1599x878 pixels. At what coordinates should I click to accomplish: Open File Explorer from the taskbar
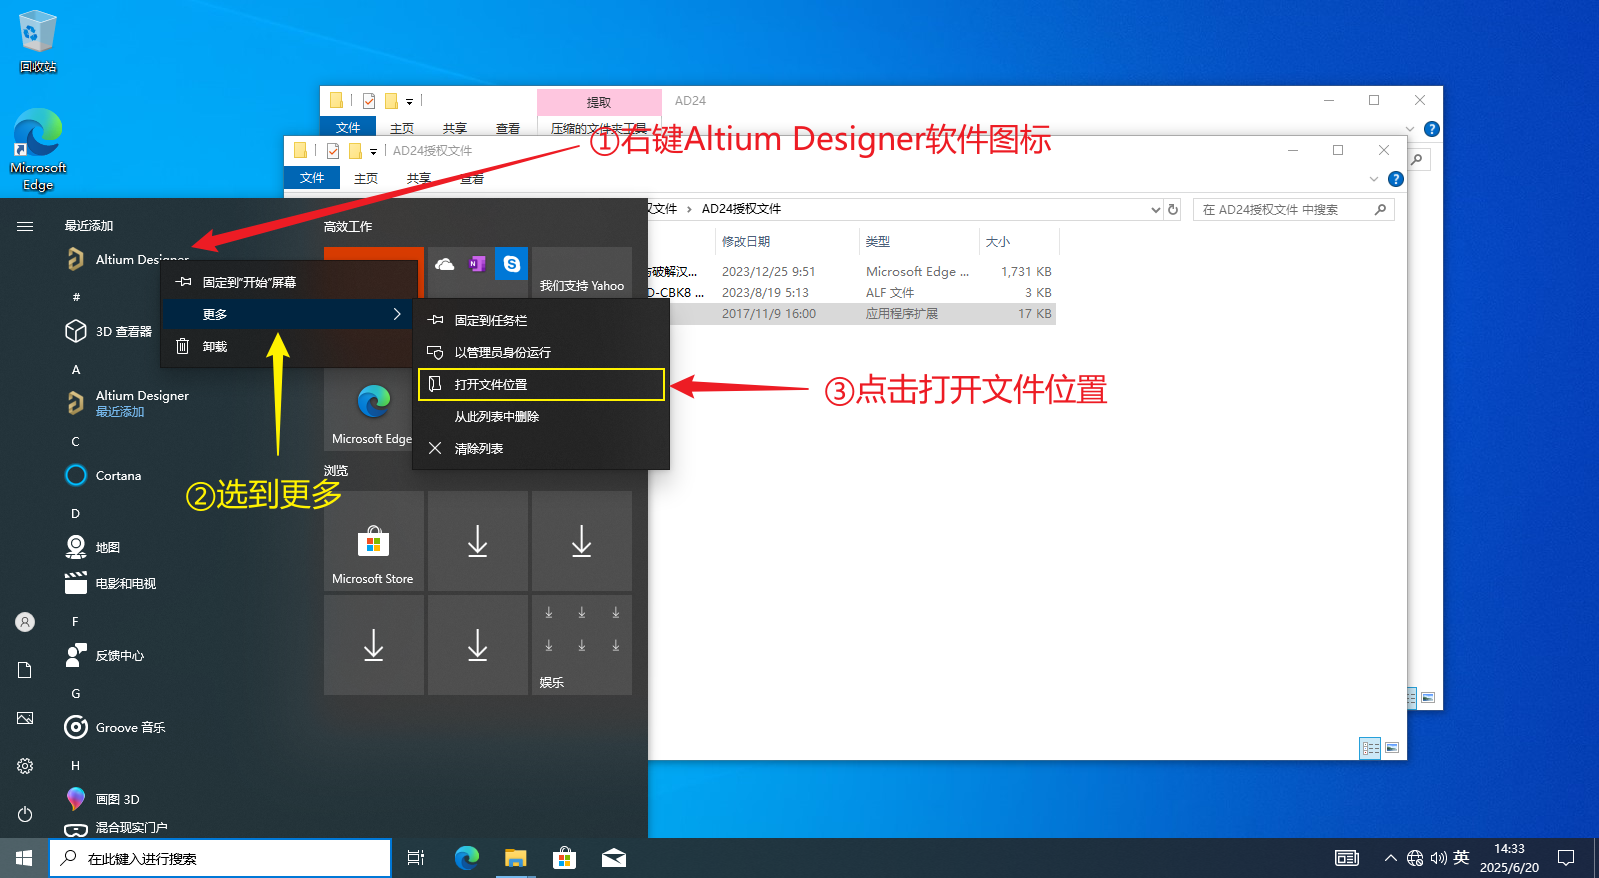pyautogui.click(x=515, y=858)
